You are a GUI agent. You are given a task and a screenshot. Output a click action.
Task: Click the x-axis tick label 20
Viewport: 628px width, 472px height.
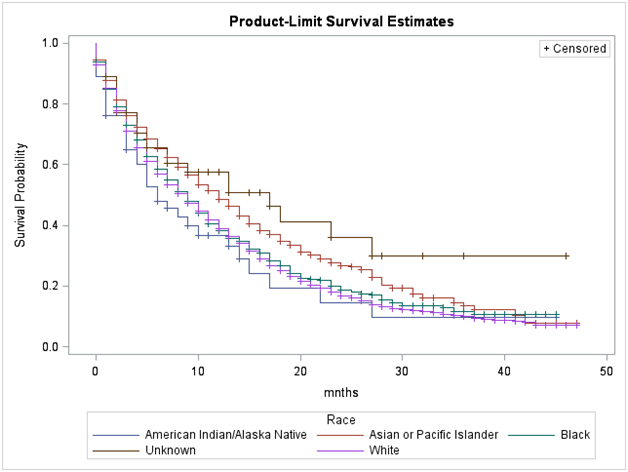pos(300,371)
